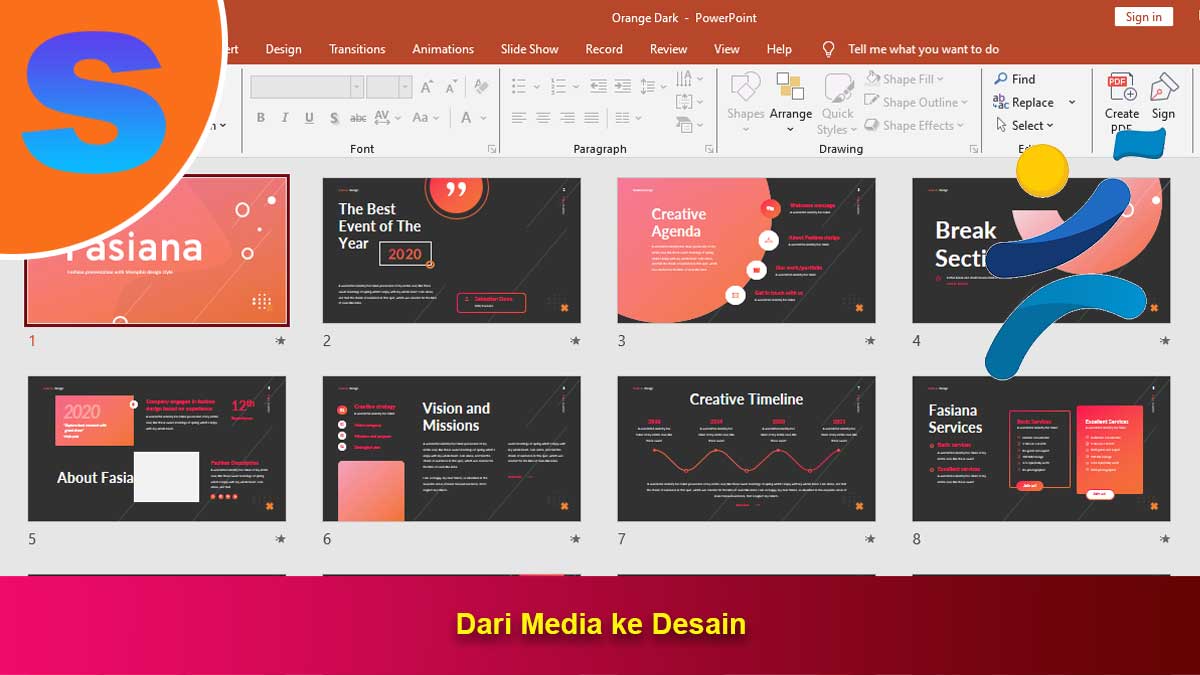Click the Replace button
This screenshot has height=675, width=1200.
click(x=1023, y=103)
